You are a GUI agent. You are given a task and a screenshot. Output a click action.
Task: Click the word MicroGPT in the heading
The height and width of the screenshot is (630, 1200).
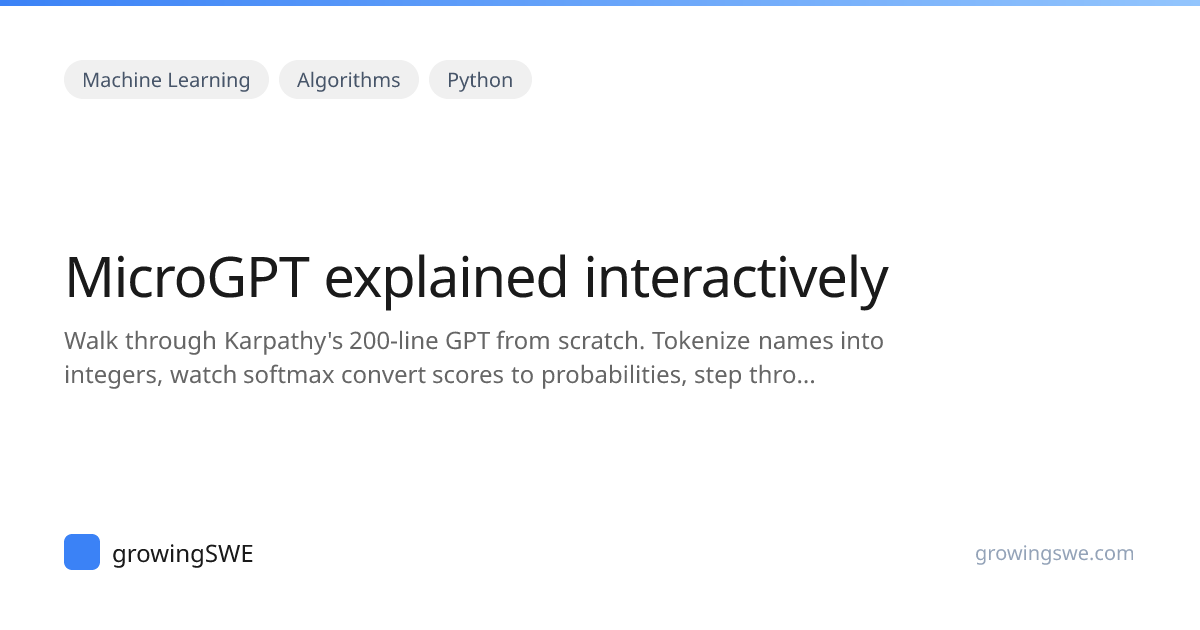coord(187,278)
